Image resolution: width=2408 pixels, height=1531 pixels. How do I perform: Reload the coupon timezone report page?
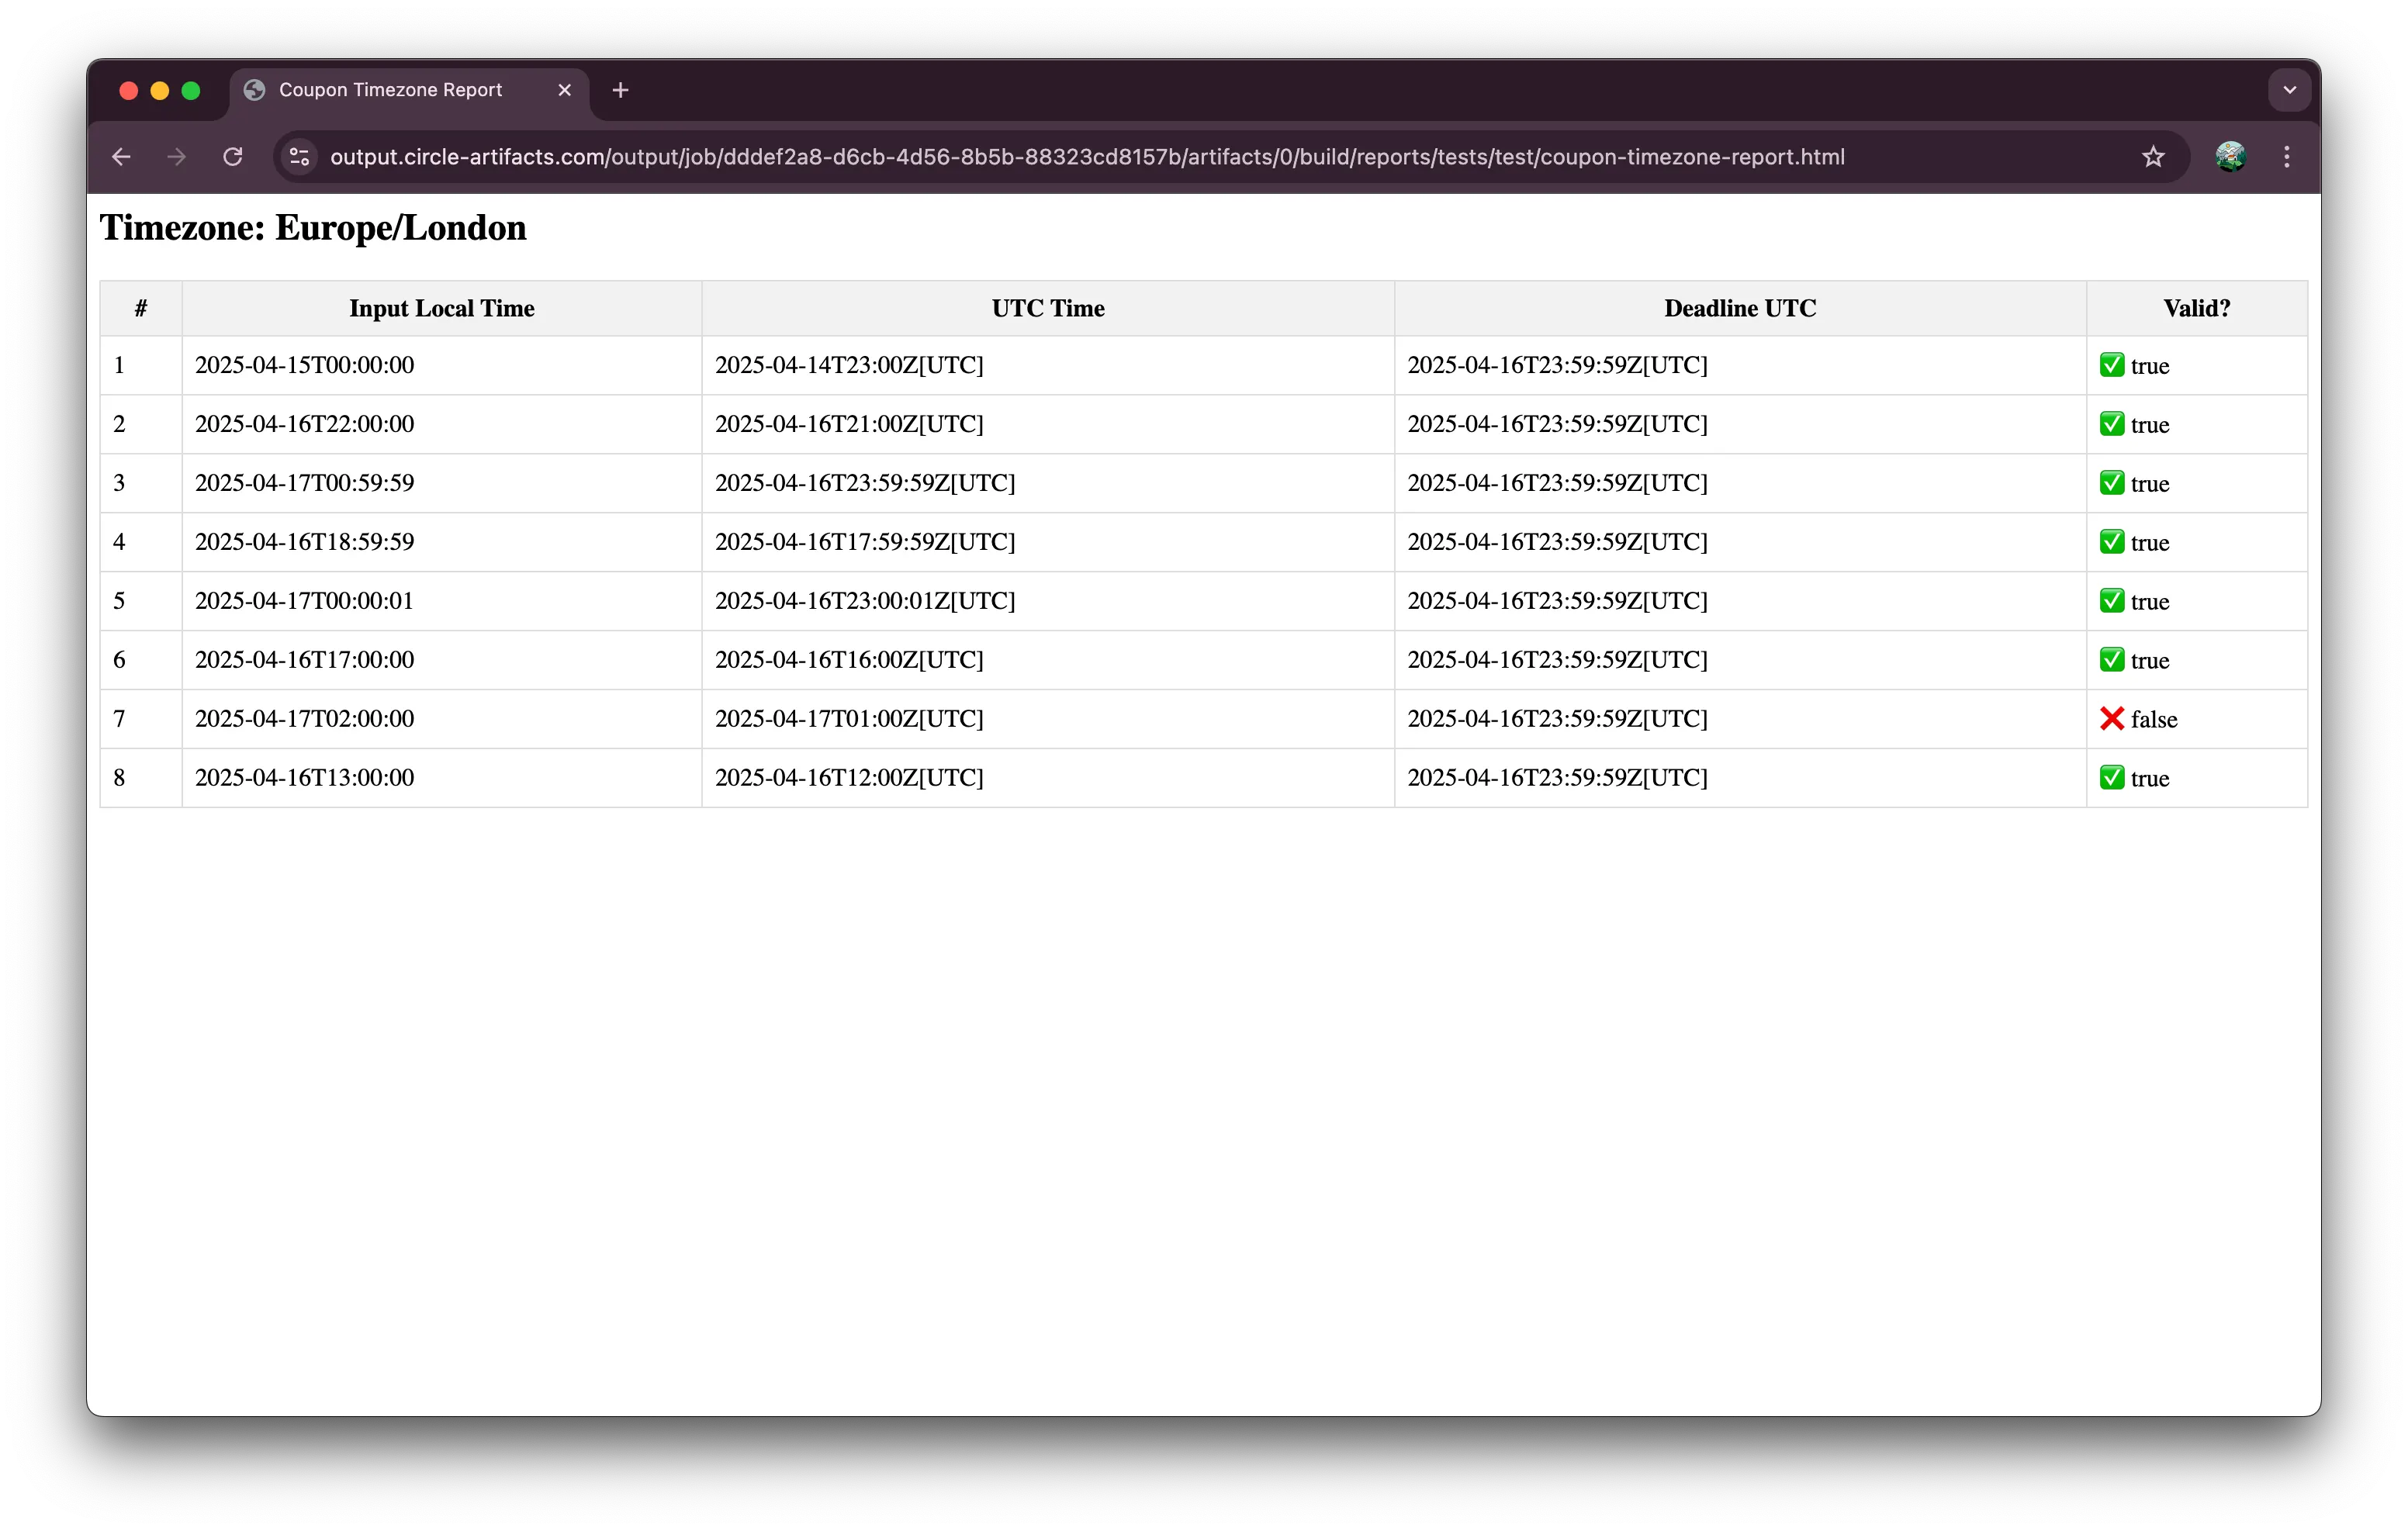(x=233, y=157)
